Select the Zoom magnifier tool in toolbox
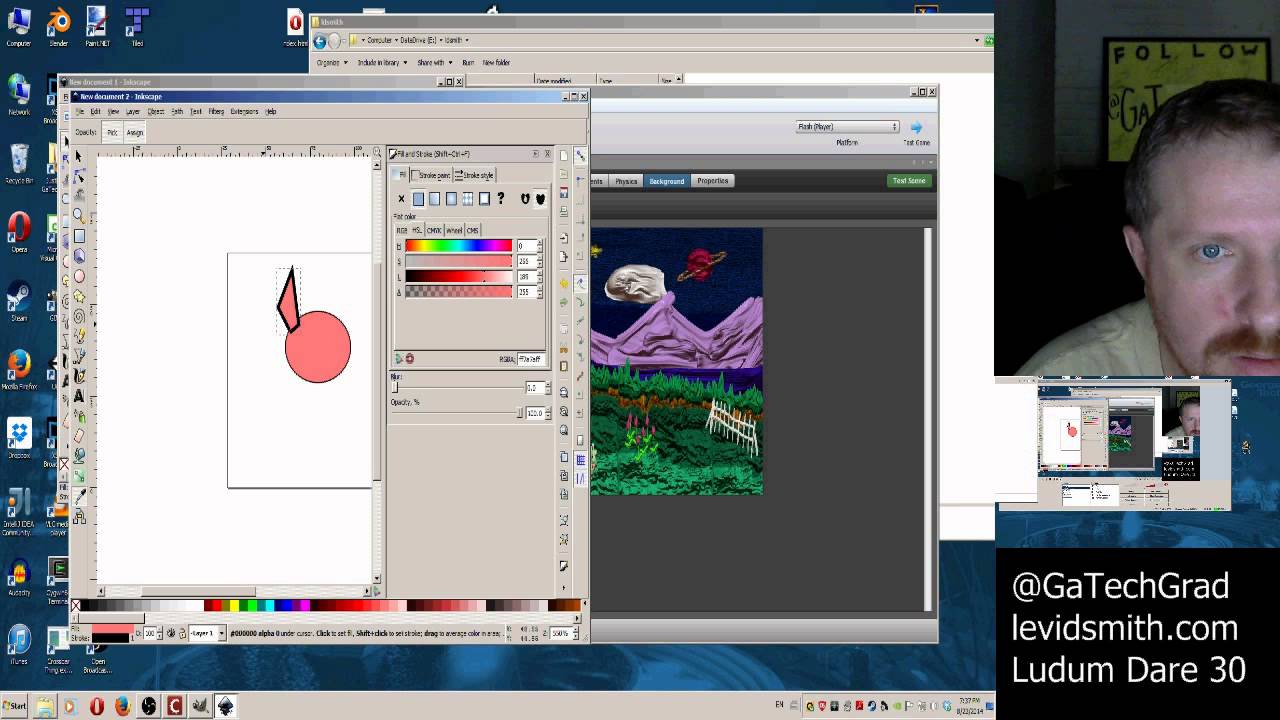This screenshot has width=1280, height=720. (x=79, y=215)
